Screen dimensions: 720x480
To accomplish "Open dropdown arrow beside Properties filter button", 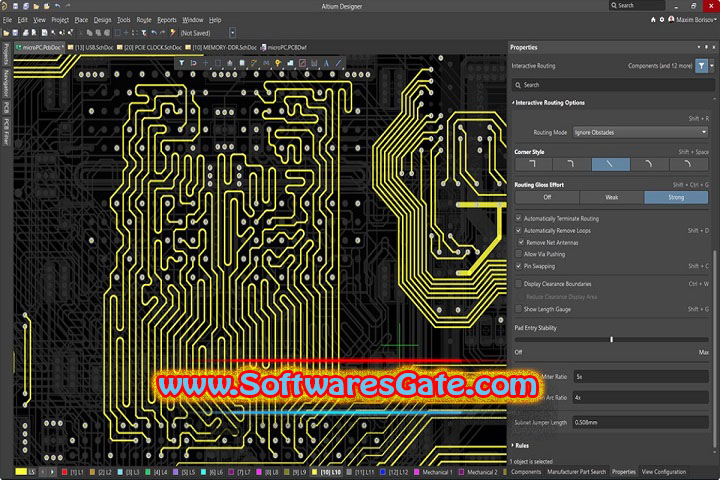I will 712,66.
